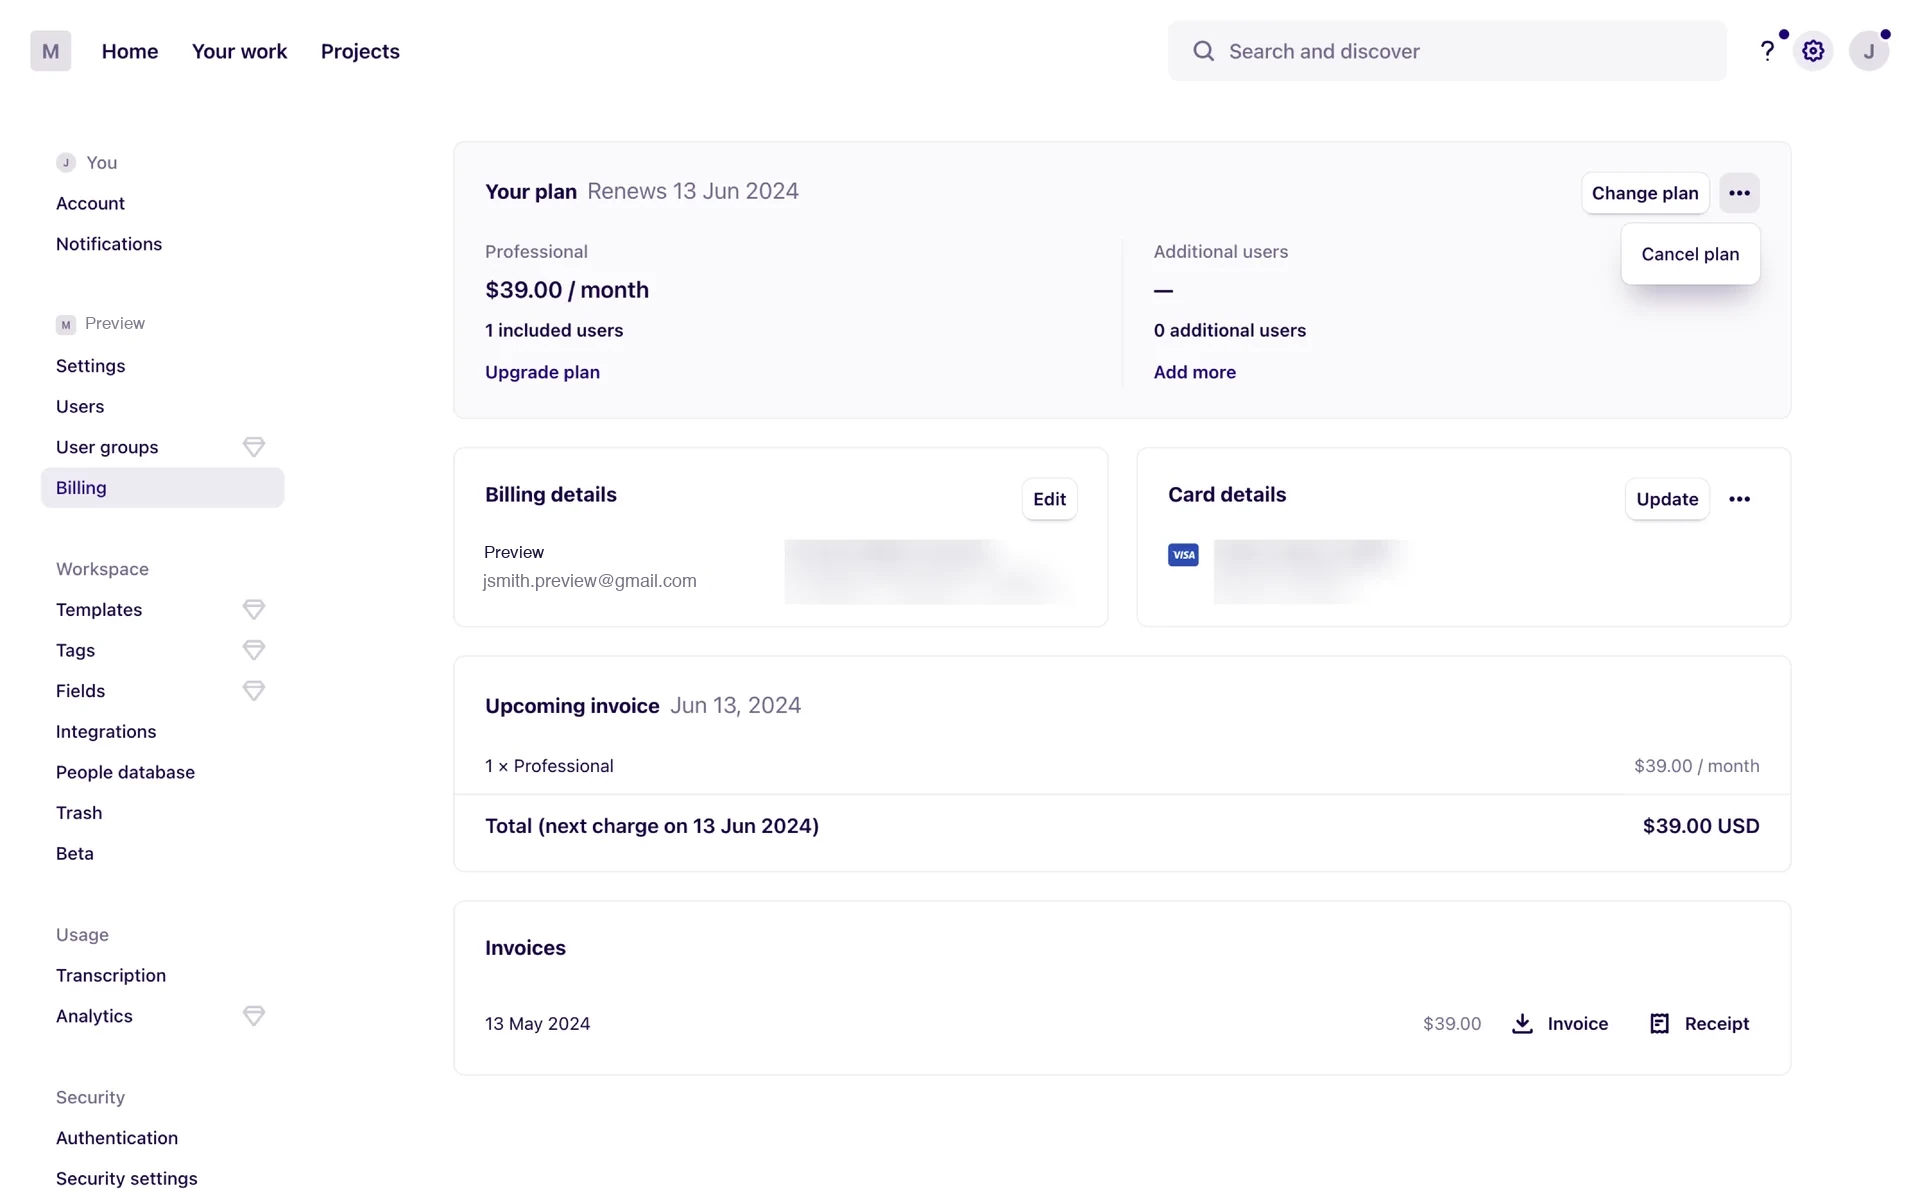Click Update in Card details

(x=1667, y=499)
